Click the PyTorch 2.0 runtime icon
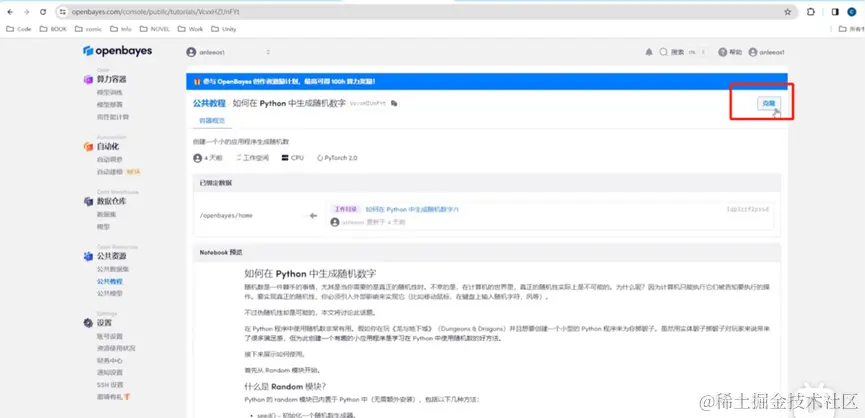The width and height of the screenshot is (865, 418). click(320, 158)
